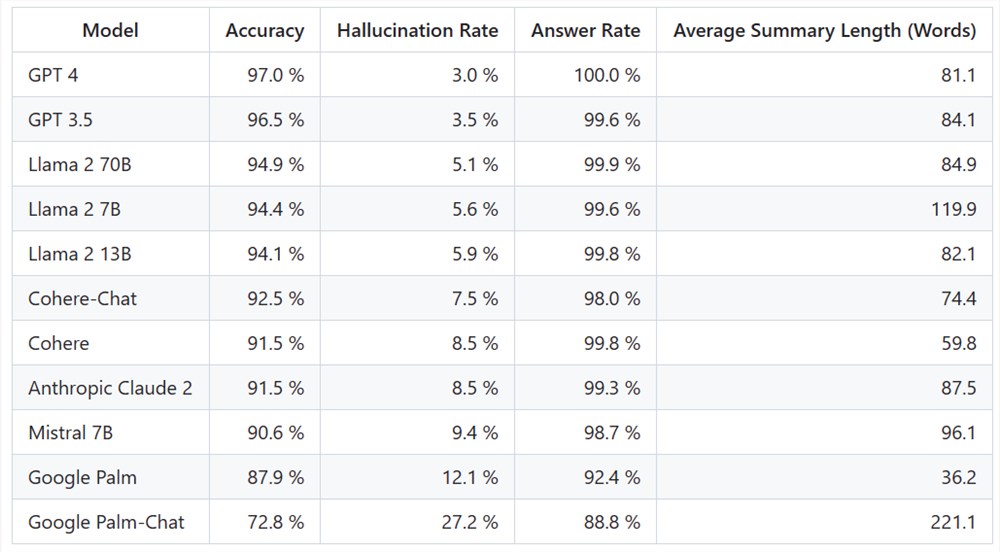The width and height of the screenshot is (1000, 552).
Task: Select the Llama 2 7B model name
Action: point(74,209)
